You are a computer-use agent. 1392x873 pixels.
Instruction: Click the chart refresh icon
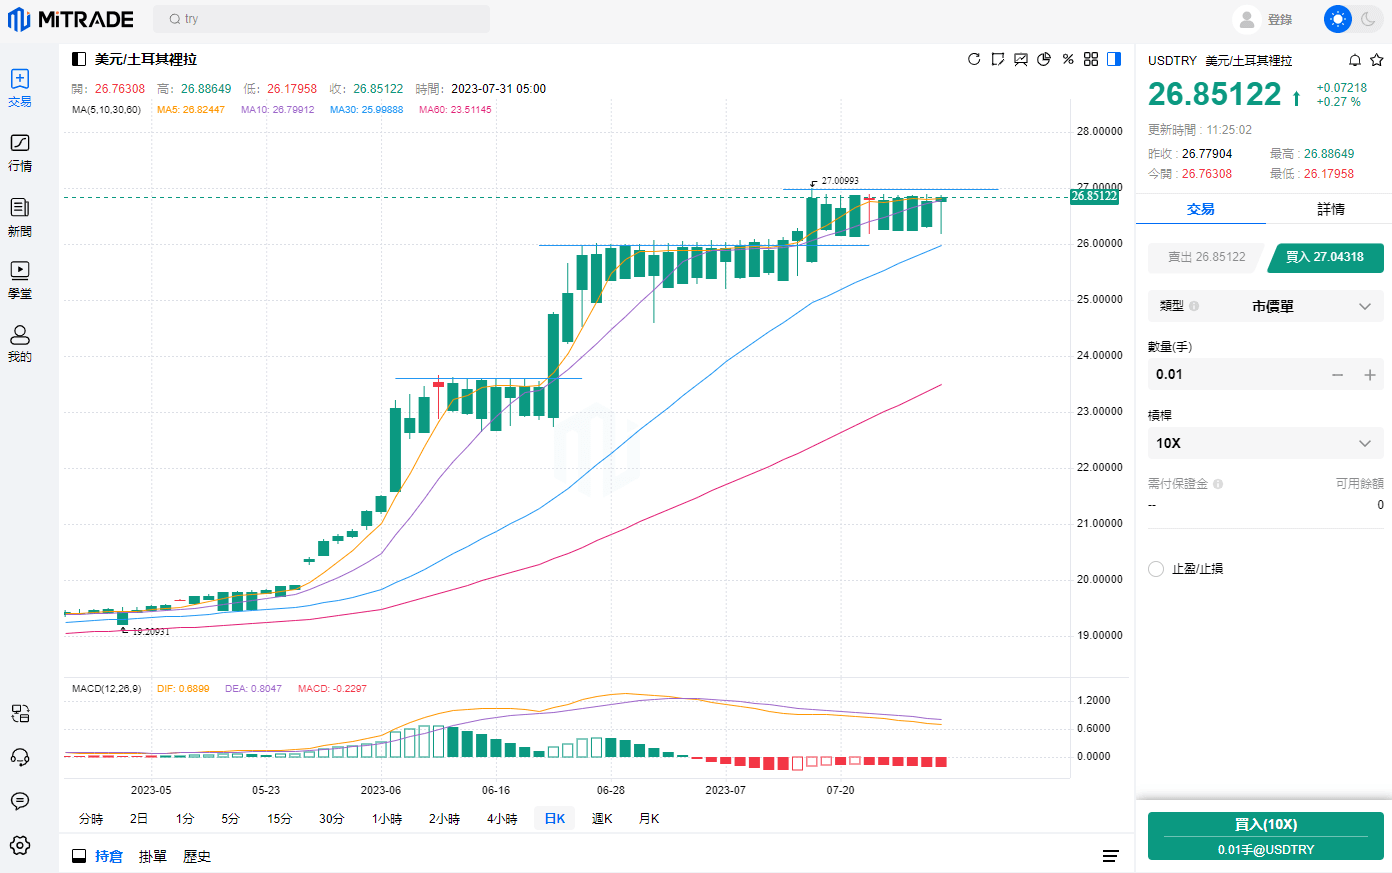click(x=974, y=59)
